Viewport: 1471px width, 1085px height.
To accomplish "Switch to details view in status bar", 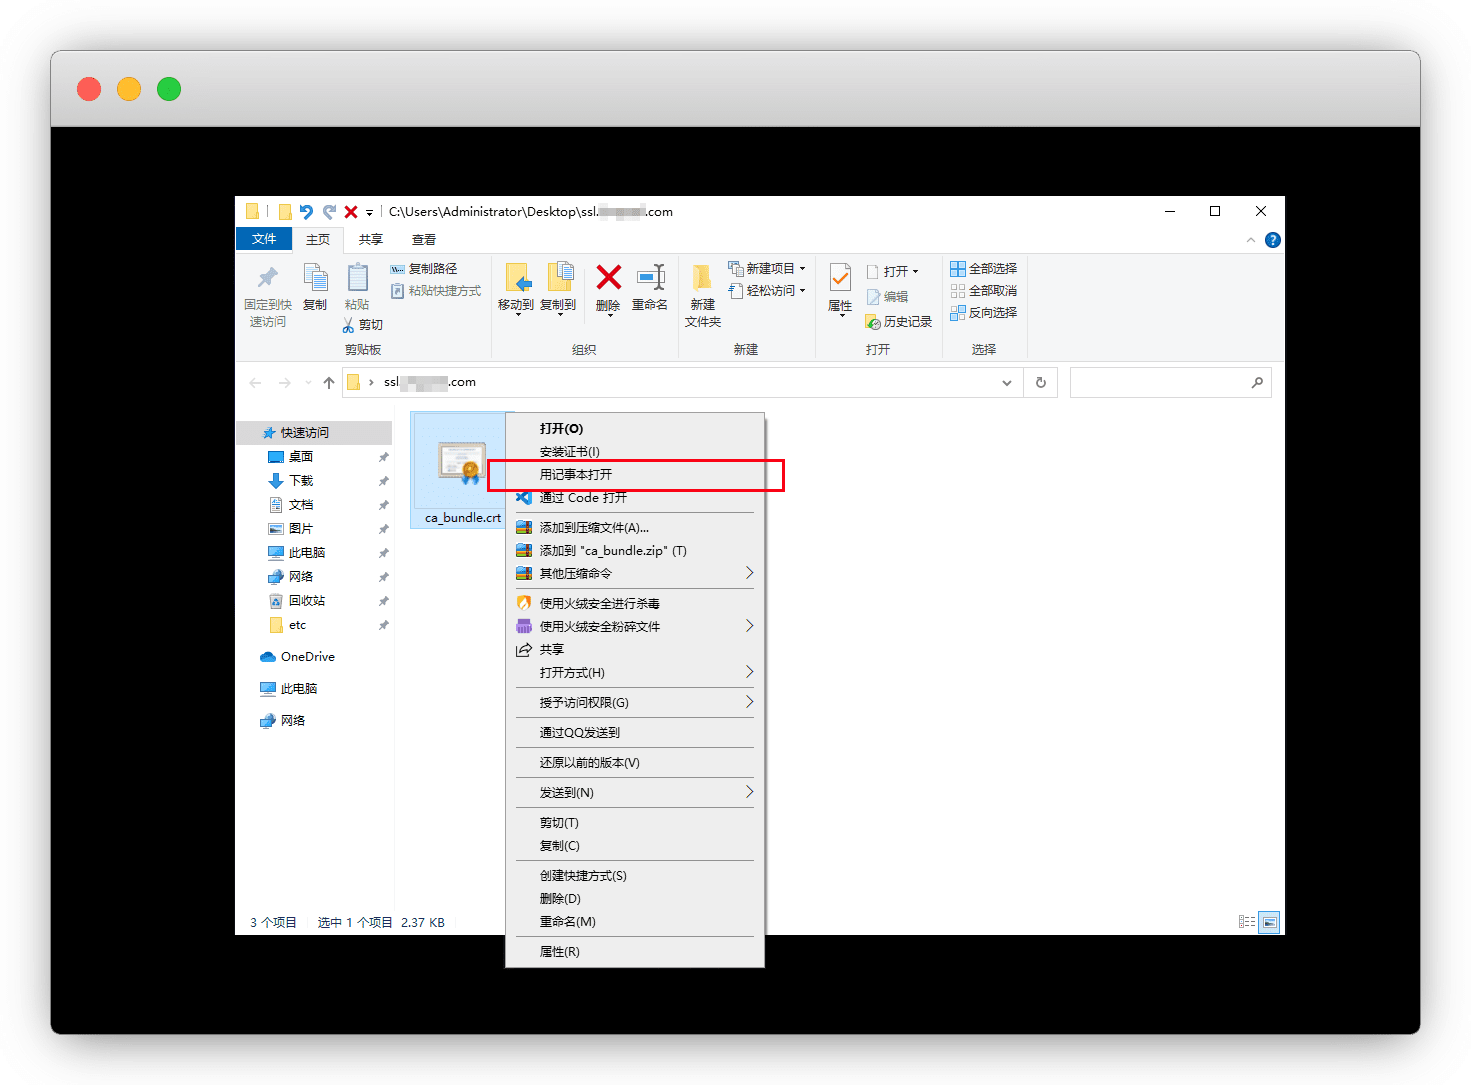I will (x=1247, y=922).
